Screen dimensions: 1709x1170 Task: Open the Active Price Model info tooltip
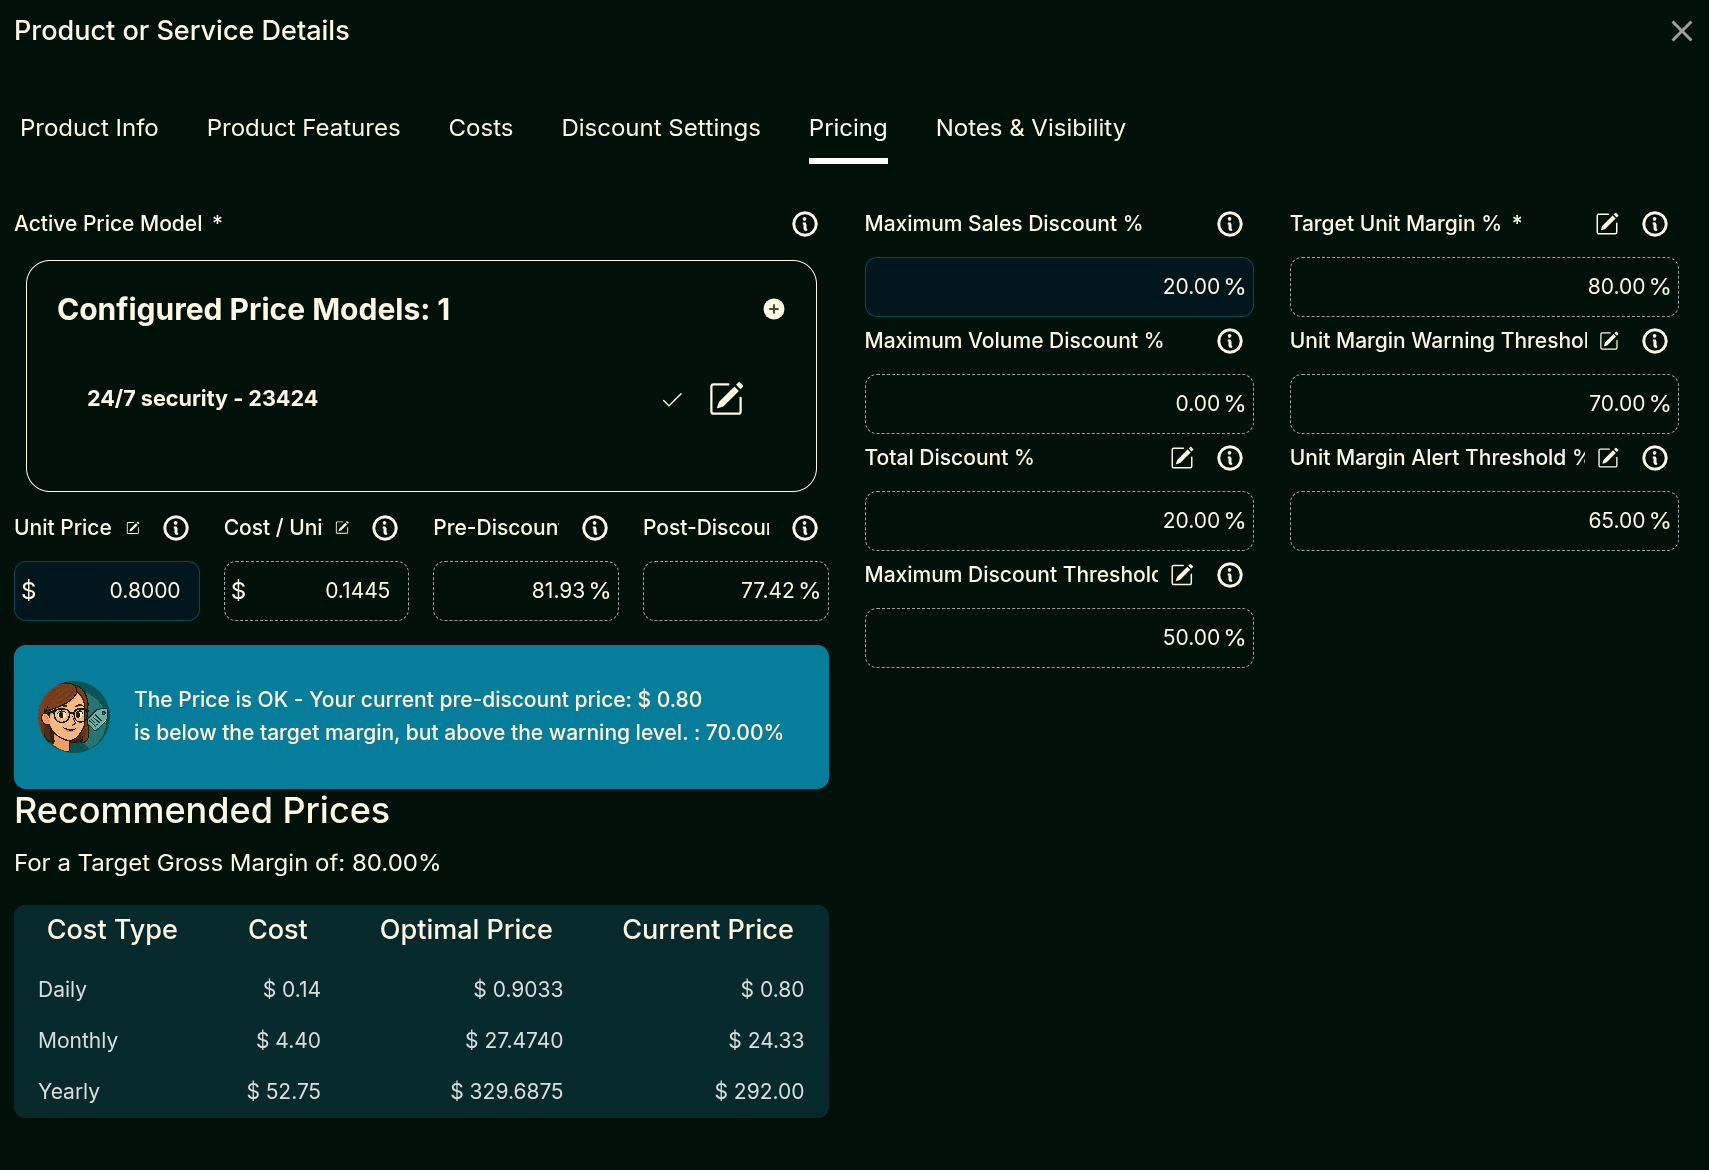[x=805, y=224]
